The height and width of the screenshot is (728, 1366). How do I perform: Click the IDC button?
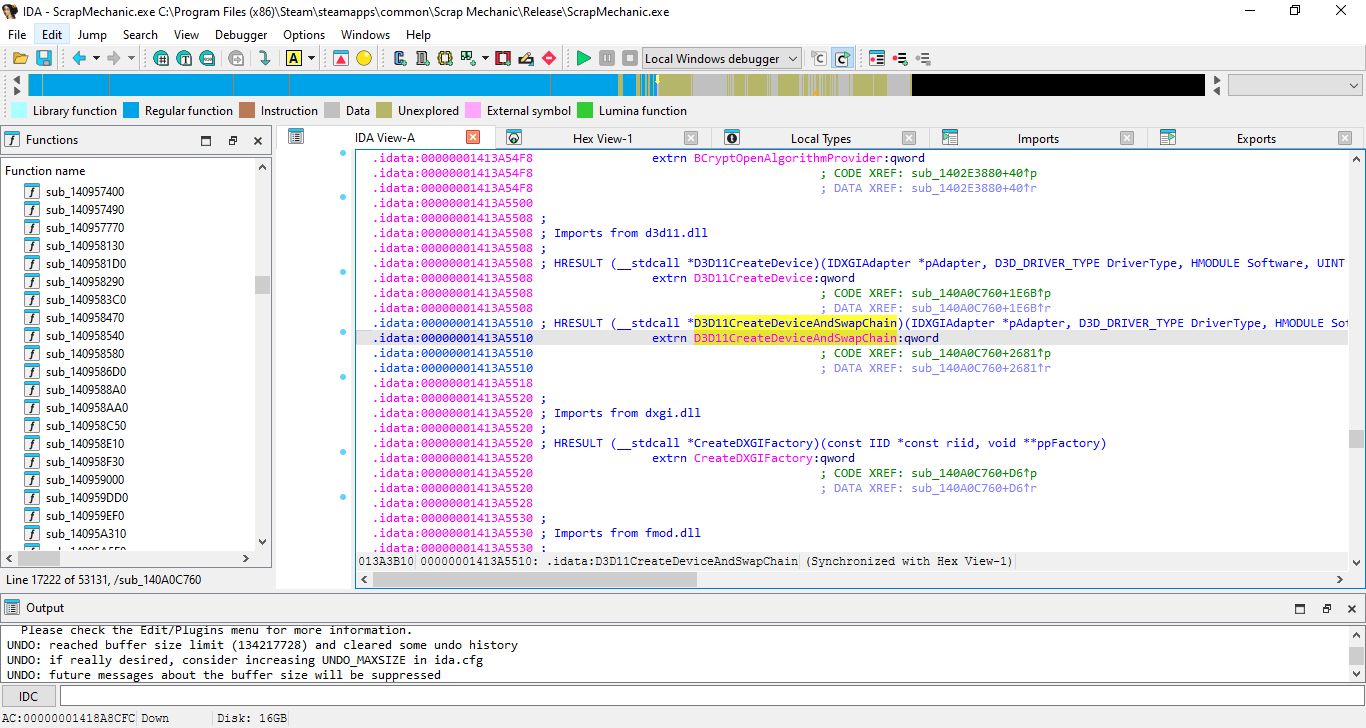pos(29,696)
